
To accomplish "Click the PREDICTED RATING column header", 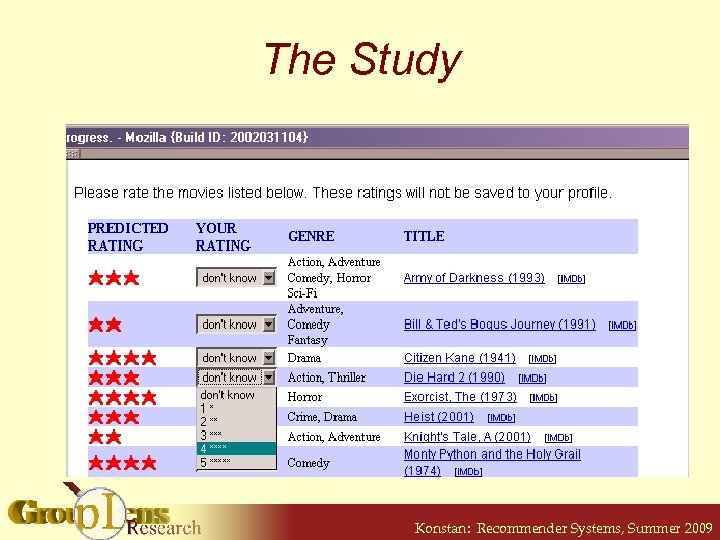I will tap(128, 236).
